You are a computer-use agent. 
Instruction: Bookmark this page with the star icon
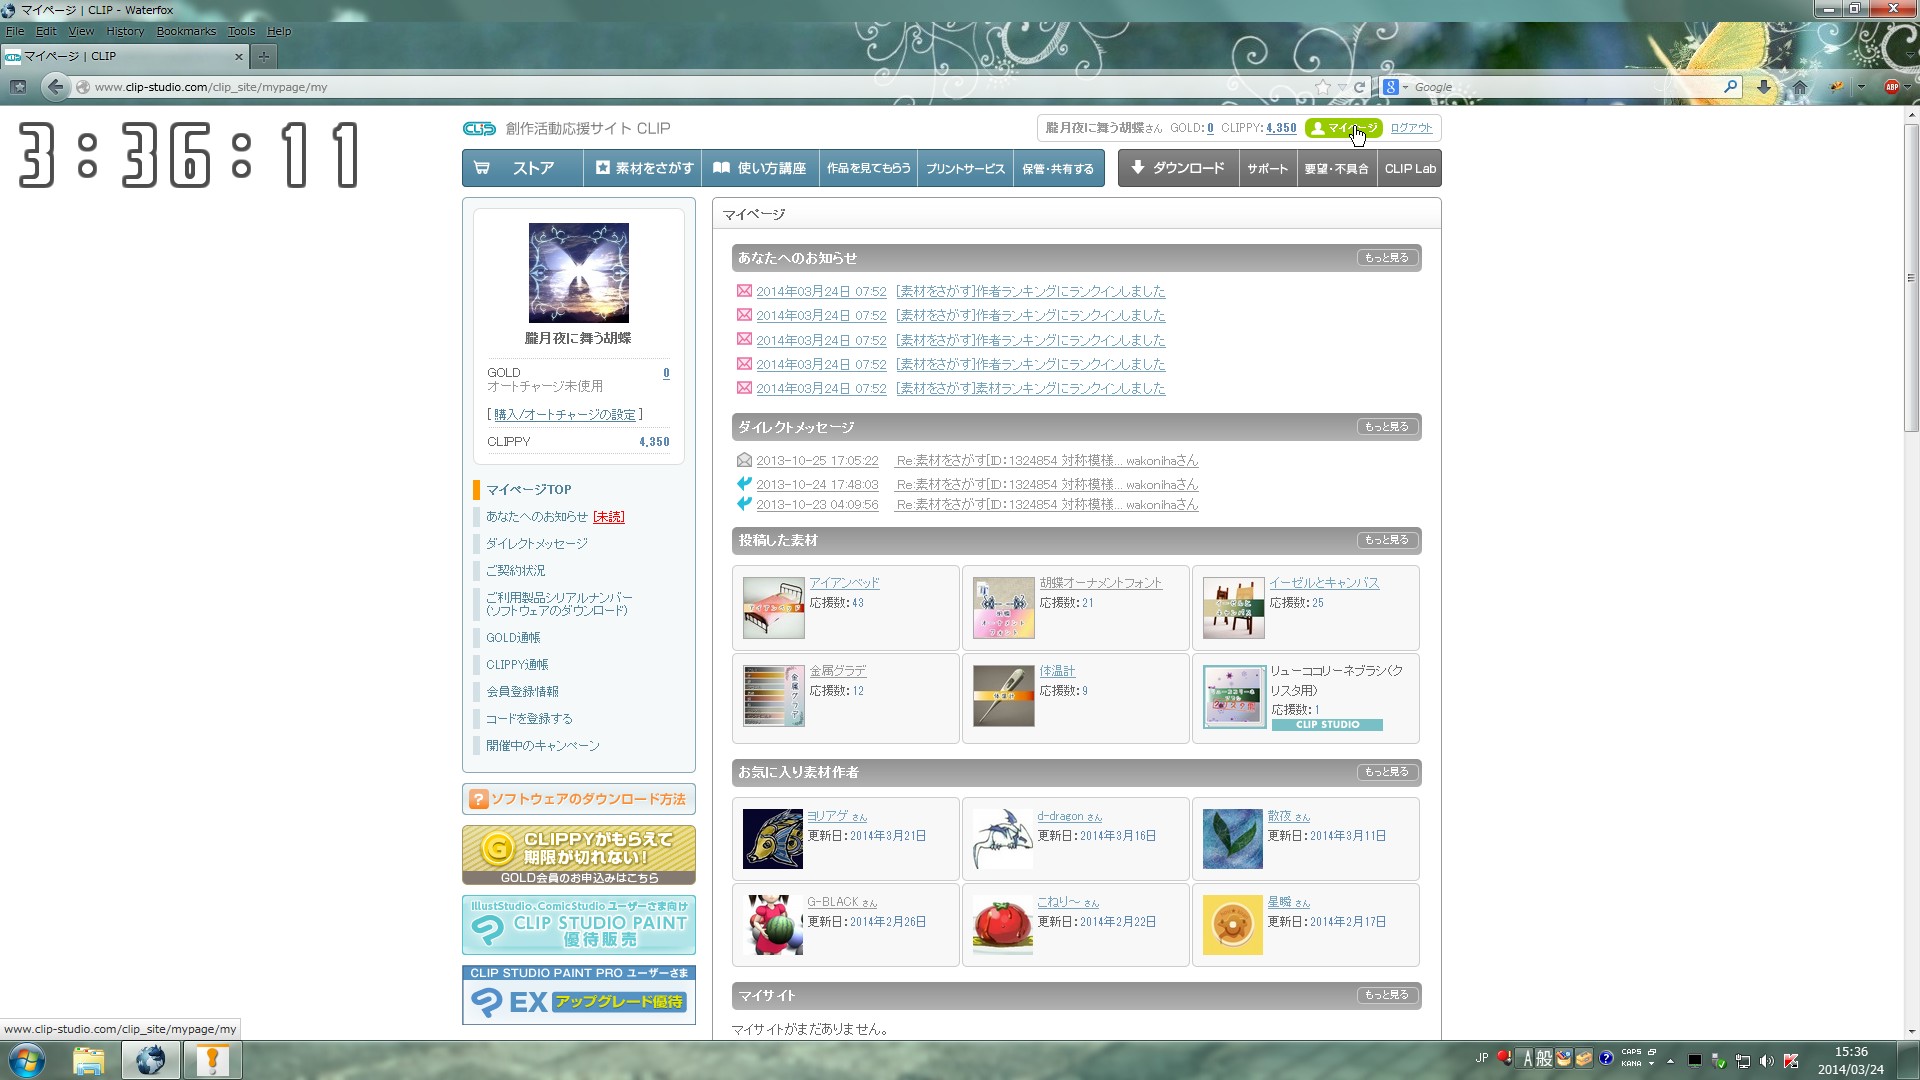pos(1323,87)
